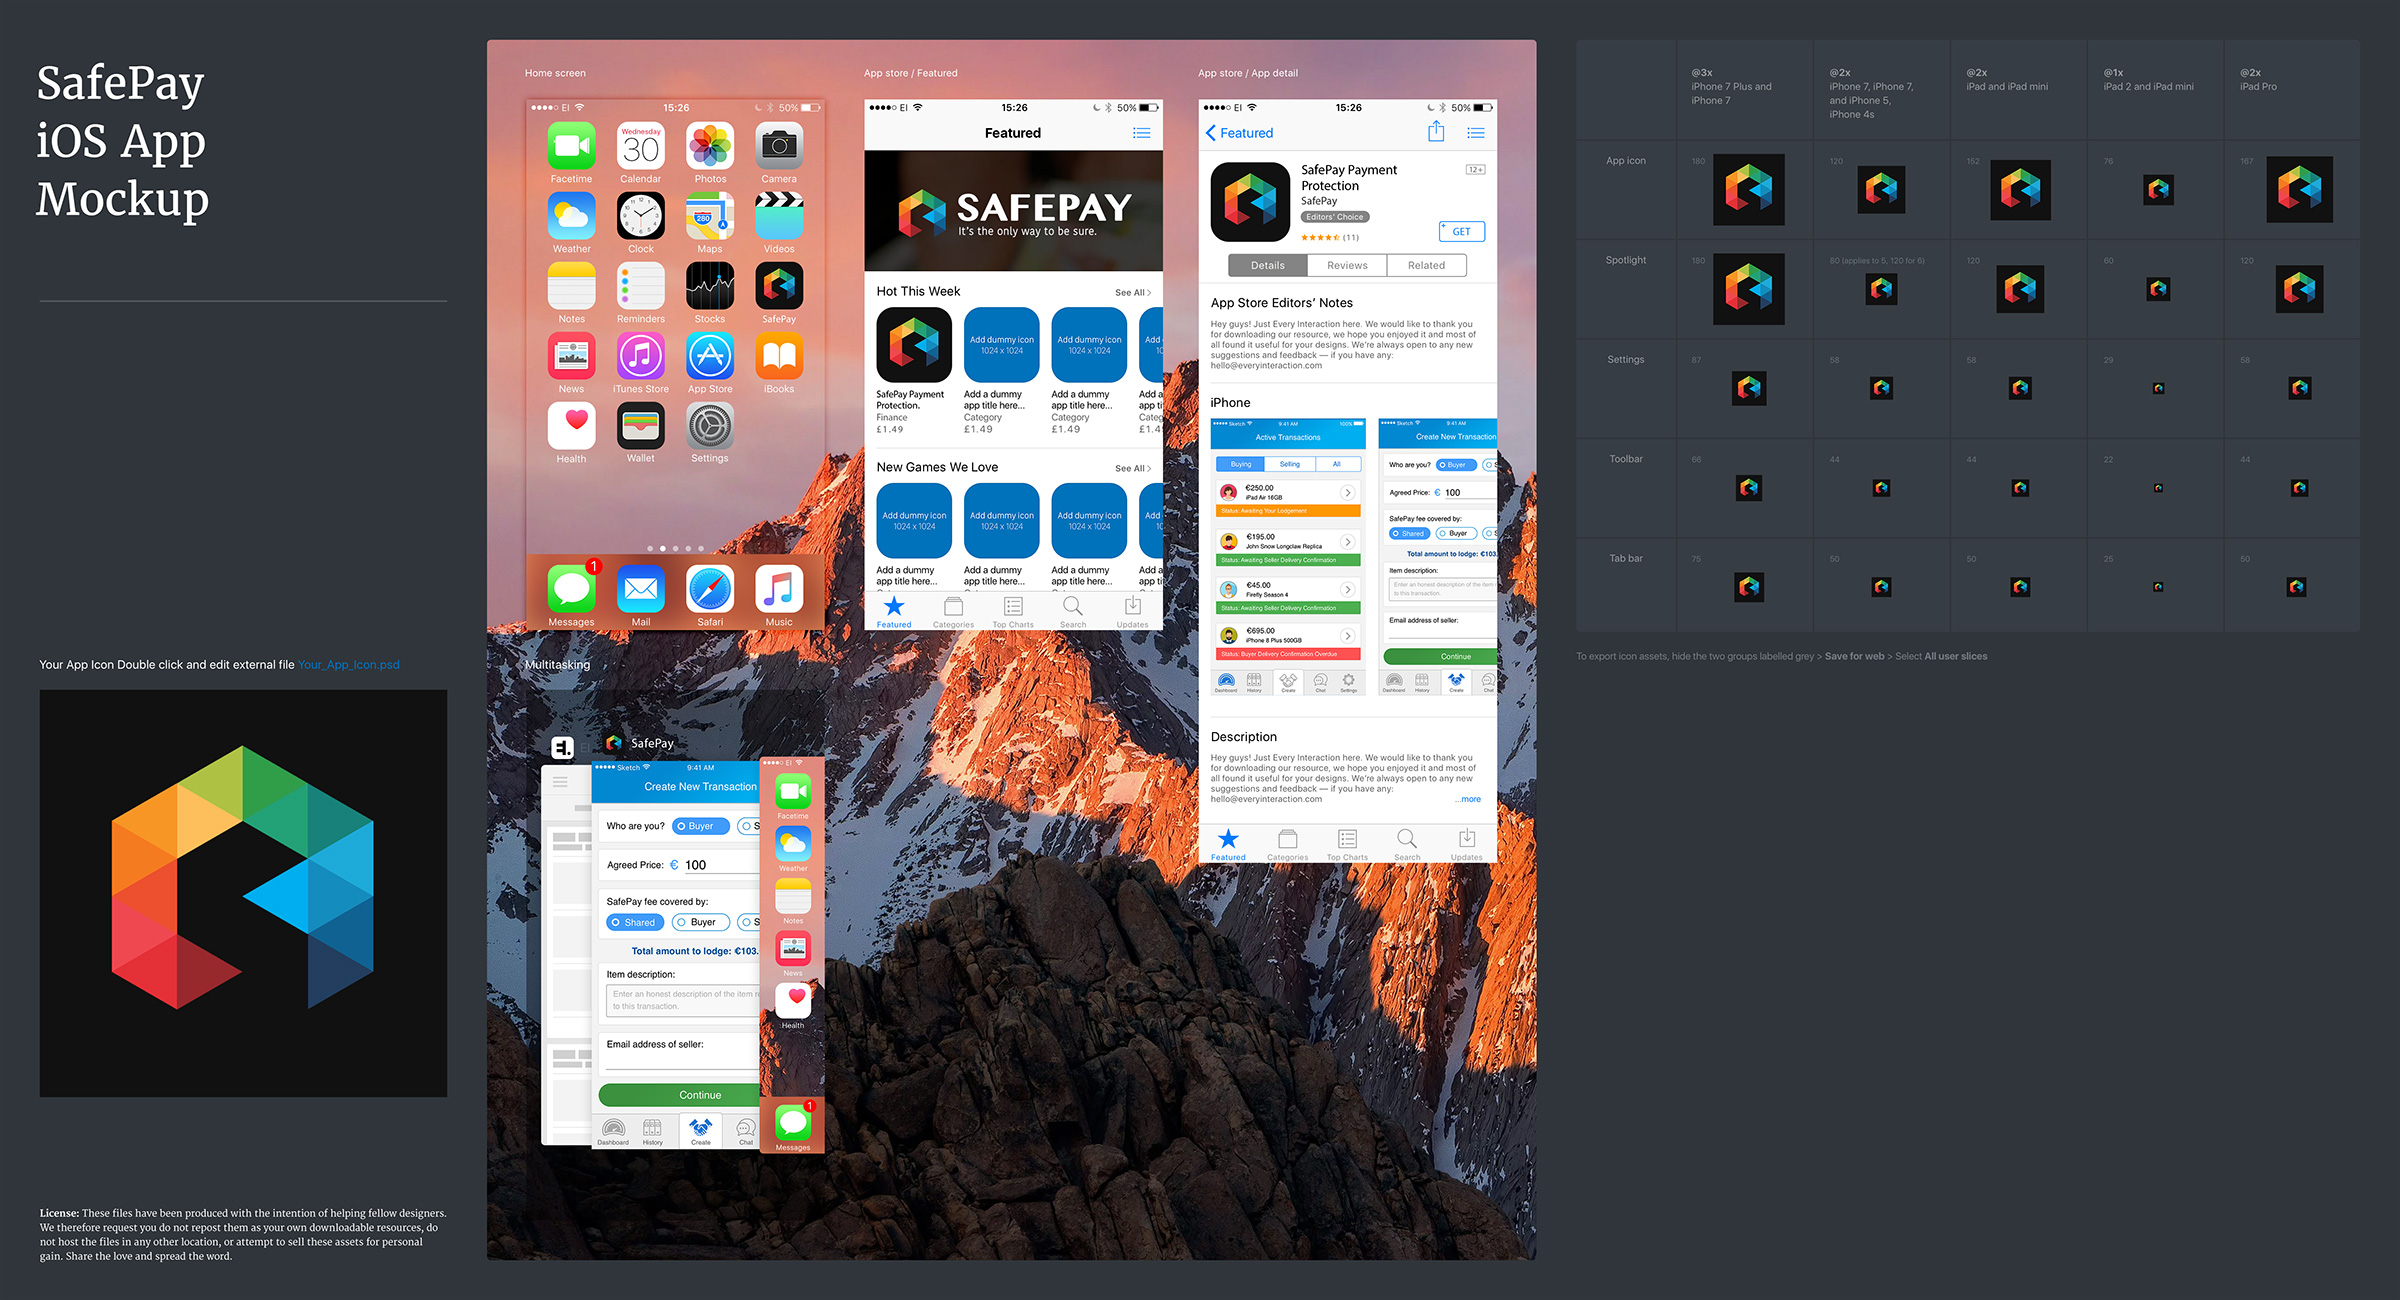Open the Your_App_Icon.psd link
Screen dimensions: 2400x1300
click(348, 664)
